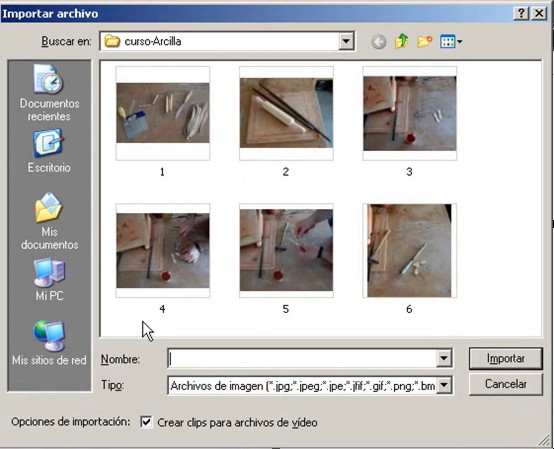Click the Importar button
This screenshot has width=554, height=449.
click(506, 359)
